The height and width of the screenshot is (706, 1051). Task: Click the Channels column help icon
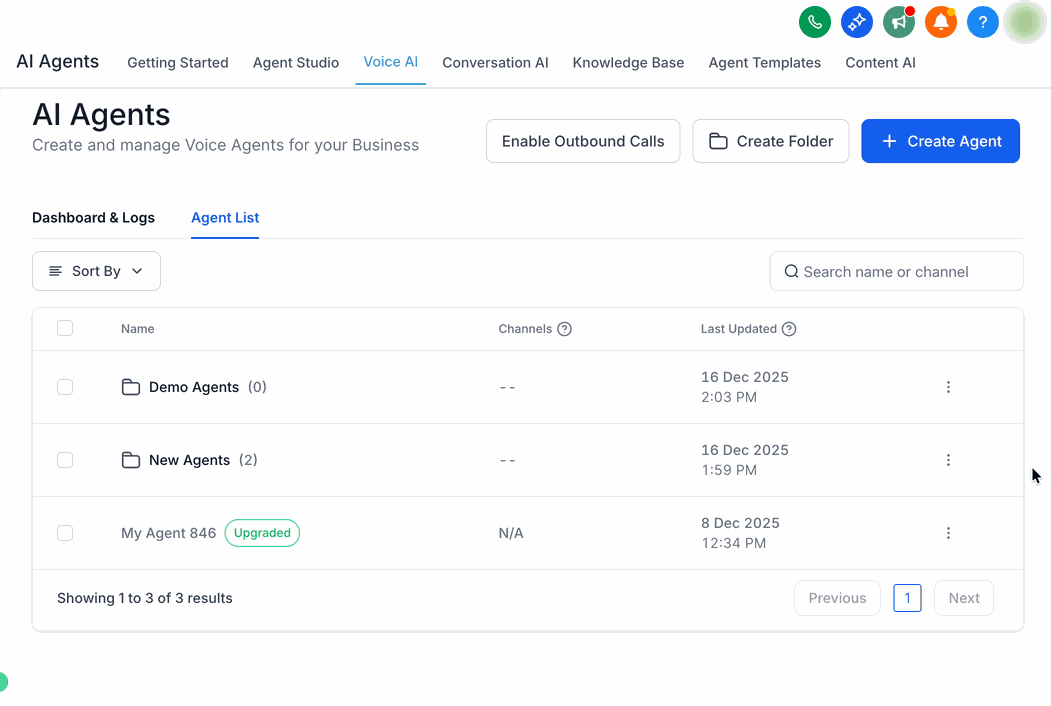[x=564, y=329]
